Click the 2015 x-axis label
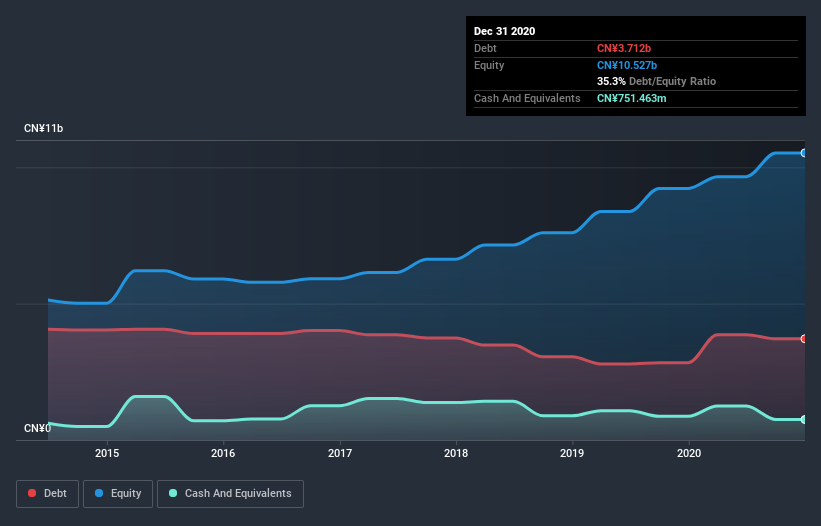The image size is (821, 526). [x=107, y=453]
